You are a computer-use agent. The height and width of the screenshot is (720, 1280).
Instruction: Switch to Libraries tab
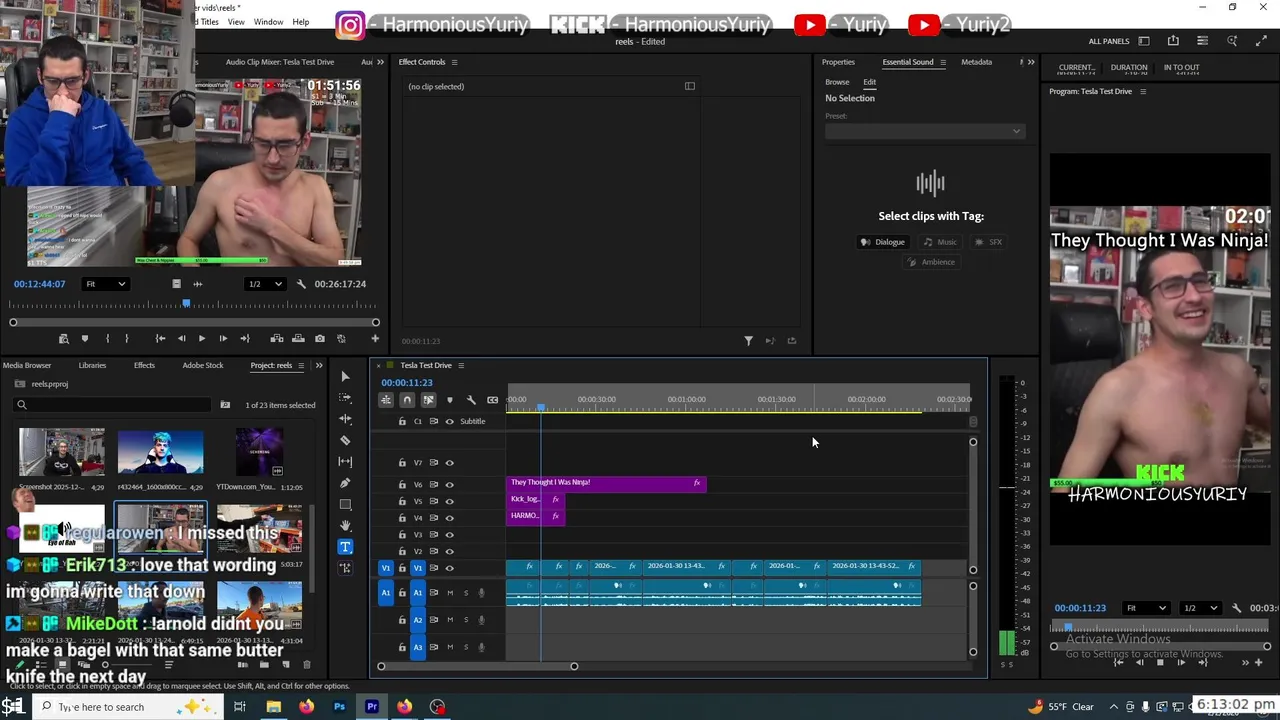point(92,365)
